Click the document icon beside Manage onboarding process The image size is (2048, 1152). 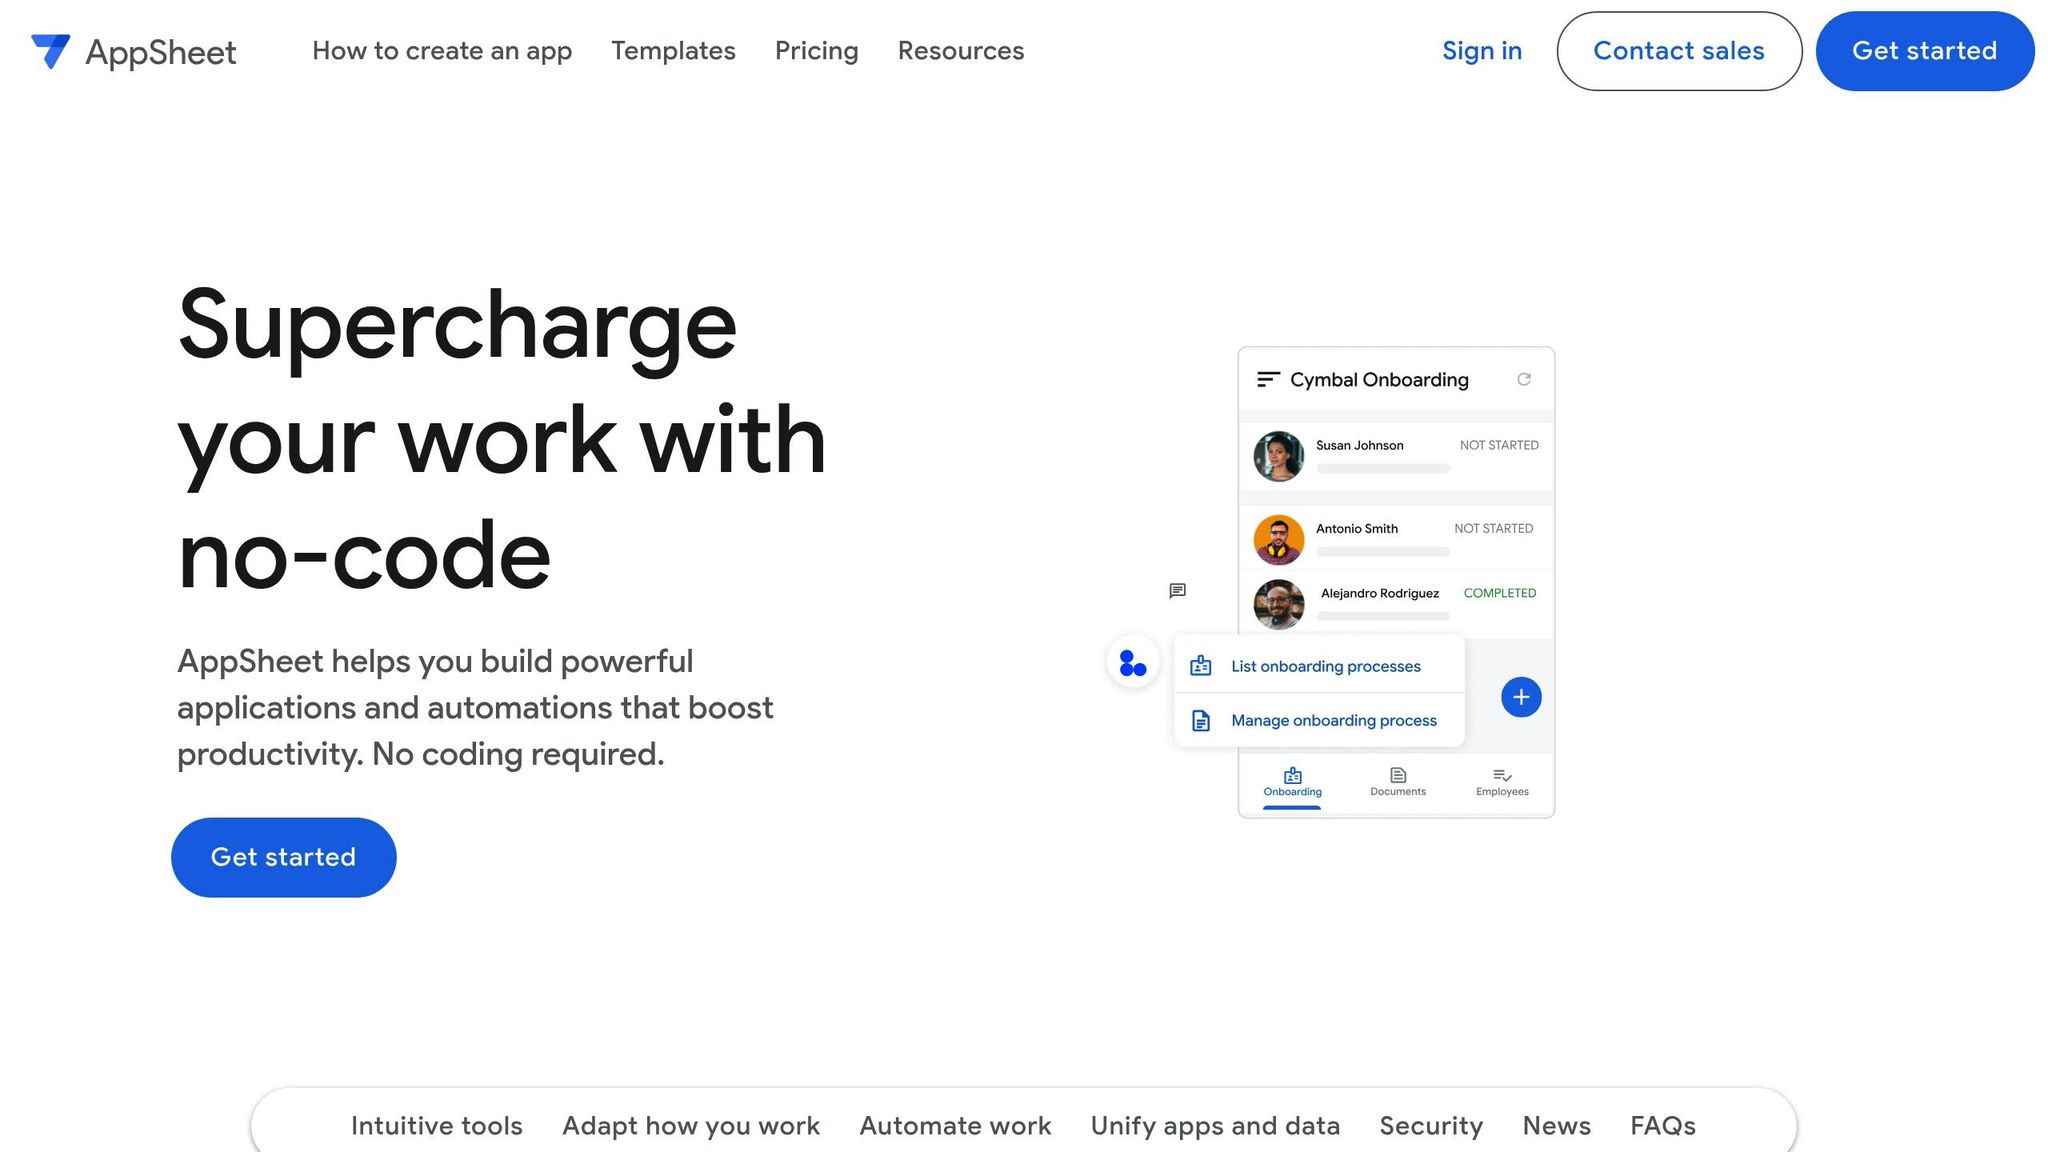1199,719
